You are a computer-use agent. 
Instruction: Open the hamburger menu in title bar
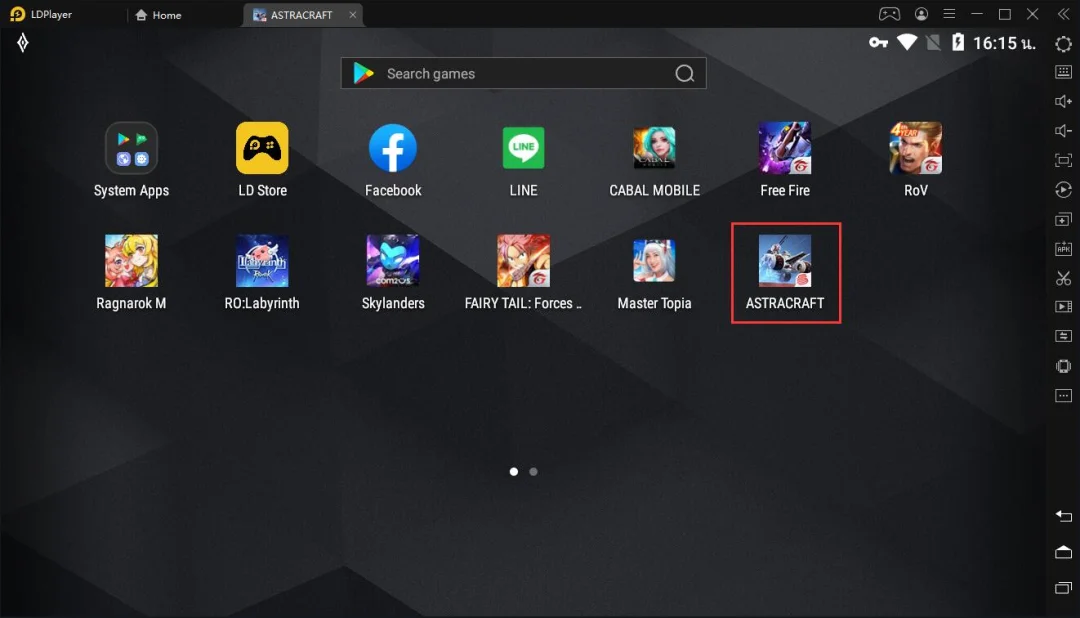tap(949, 14)
